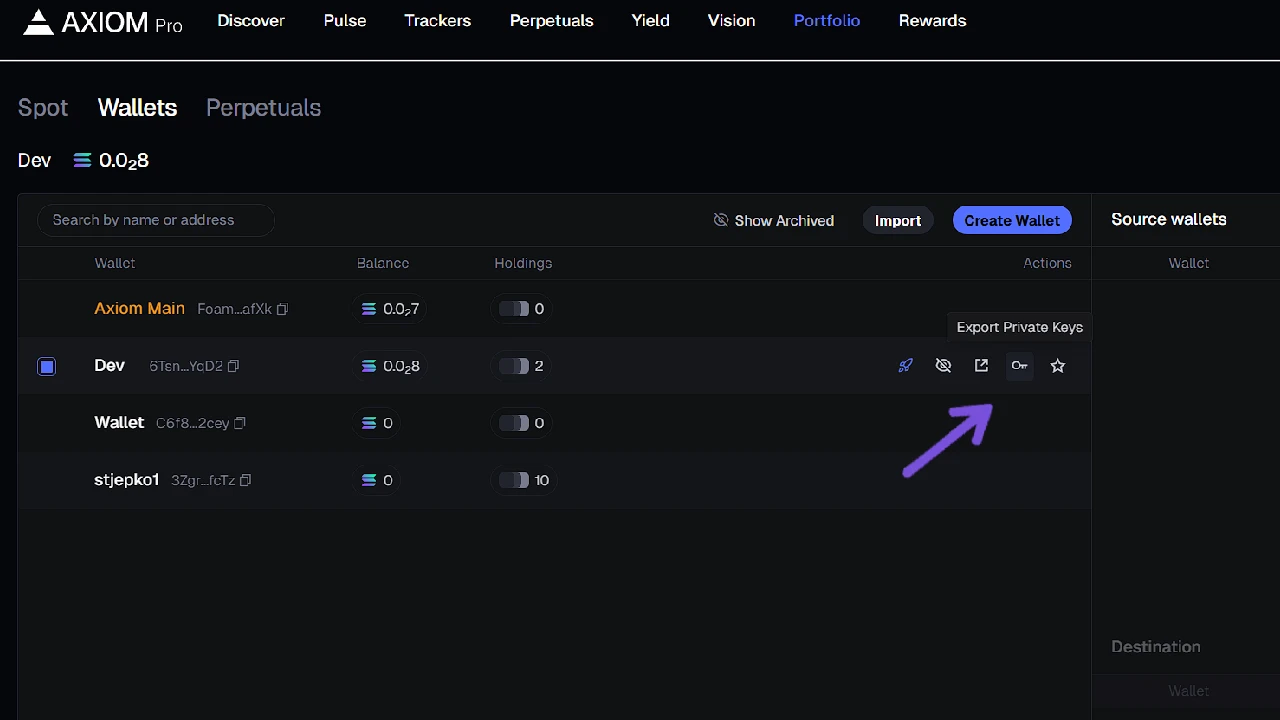Switch to the Perpetuals tab

263,108
